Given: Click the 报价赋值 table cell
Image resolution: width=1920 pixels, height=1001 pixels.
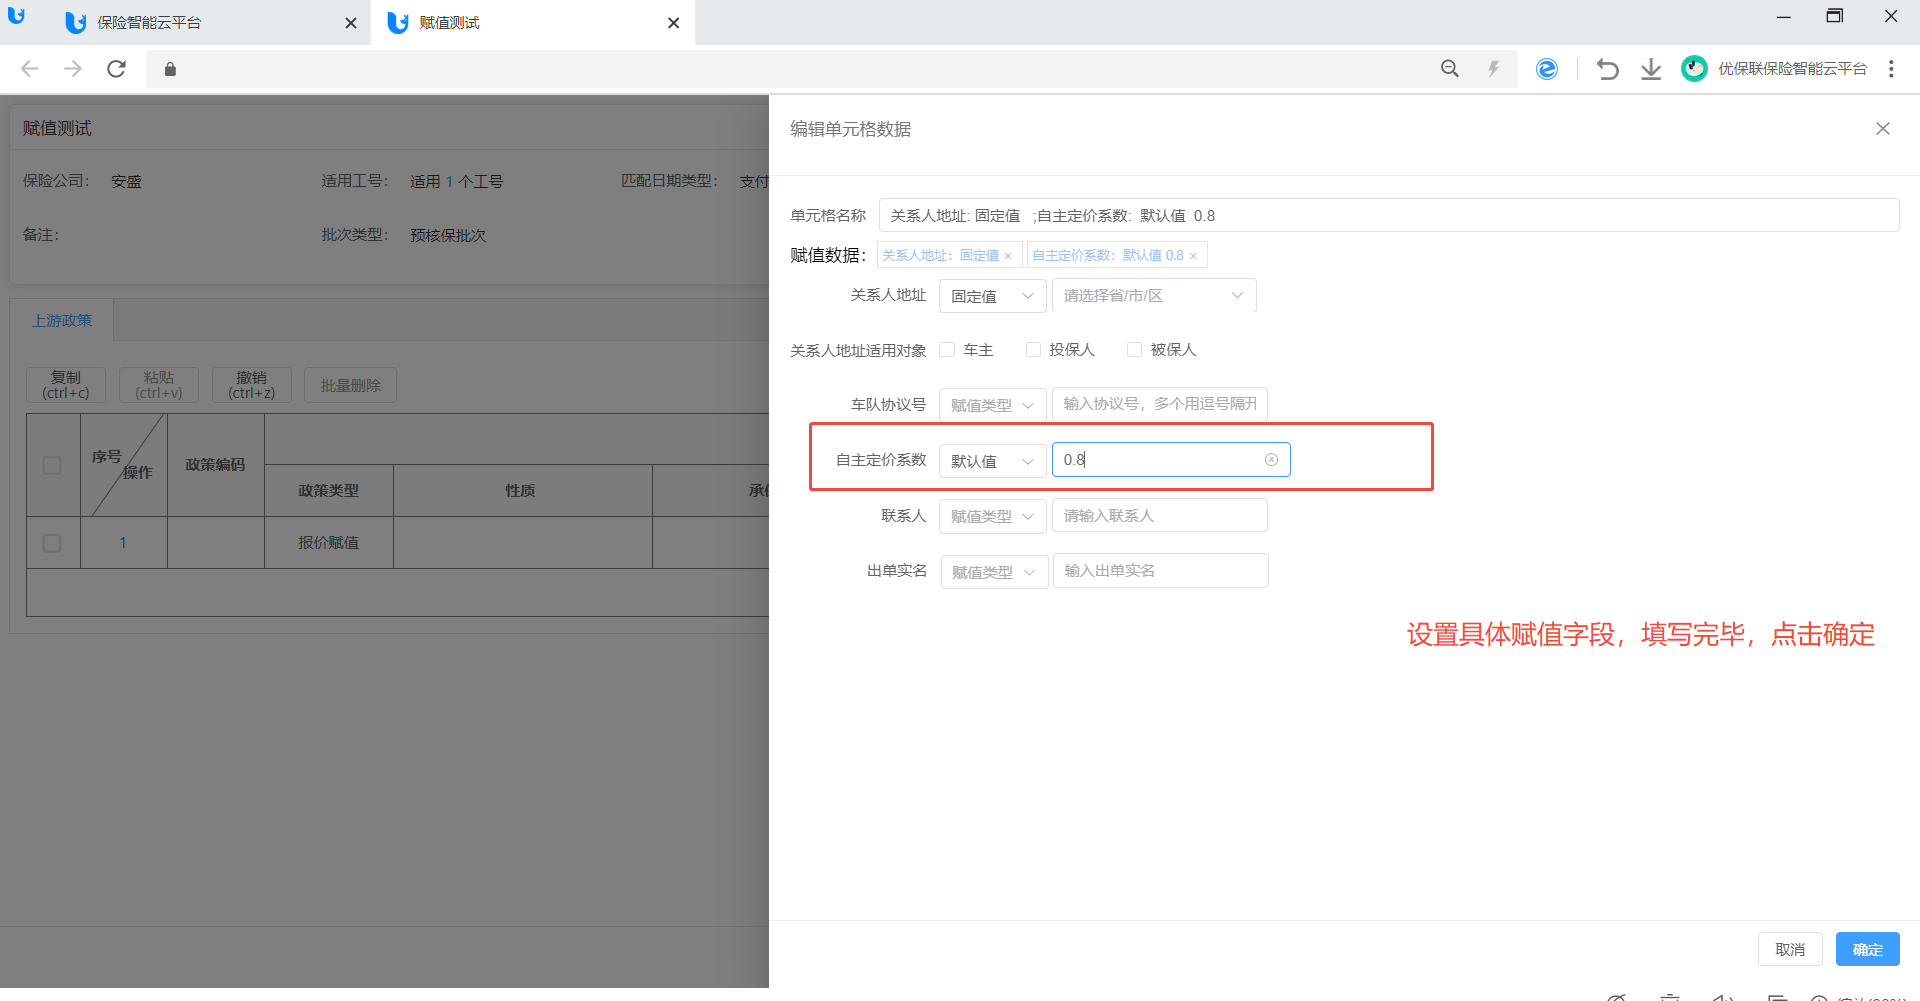Looking at the screenshot, I should (x=329, y=543).
